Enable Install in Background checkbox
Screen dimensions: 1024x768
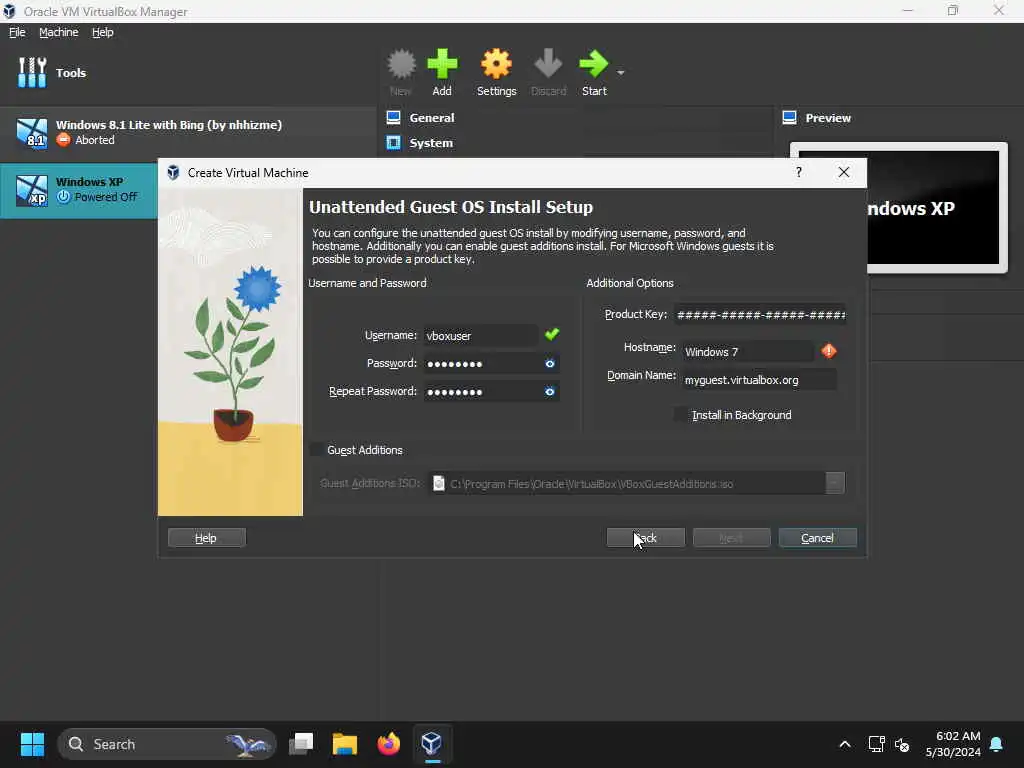680,415
